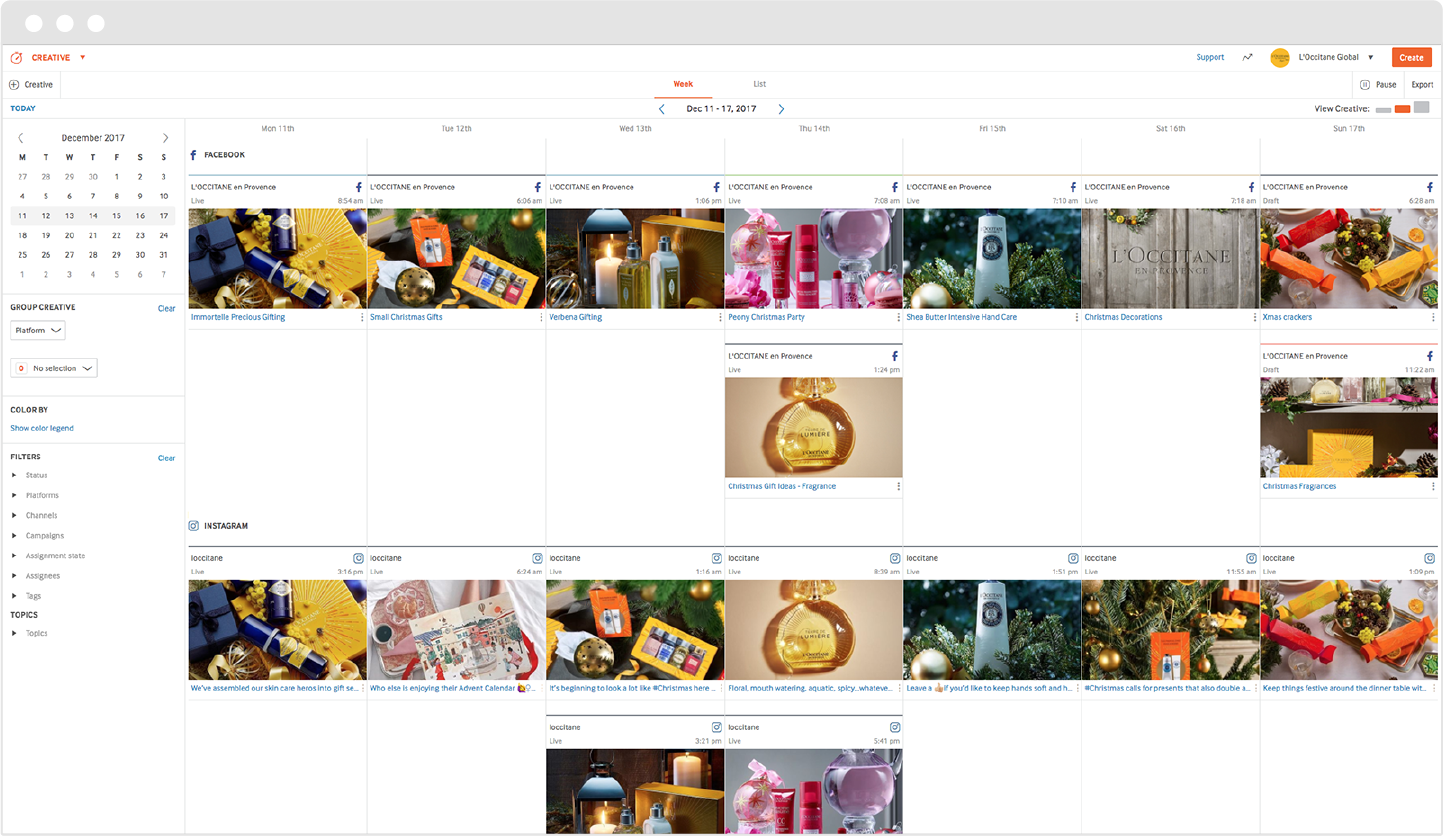Open the analytics trend line icon
Viewport: 1443px width, 836px height.
point(1247,58)
